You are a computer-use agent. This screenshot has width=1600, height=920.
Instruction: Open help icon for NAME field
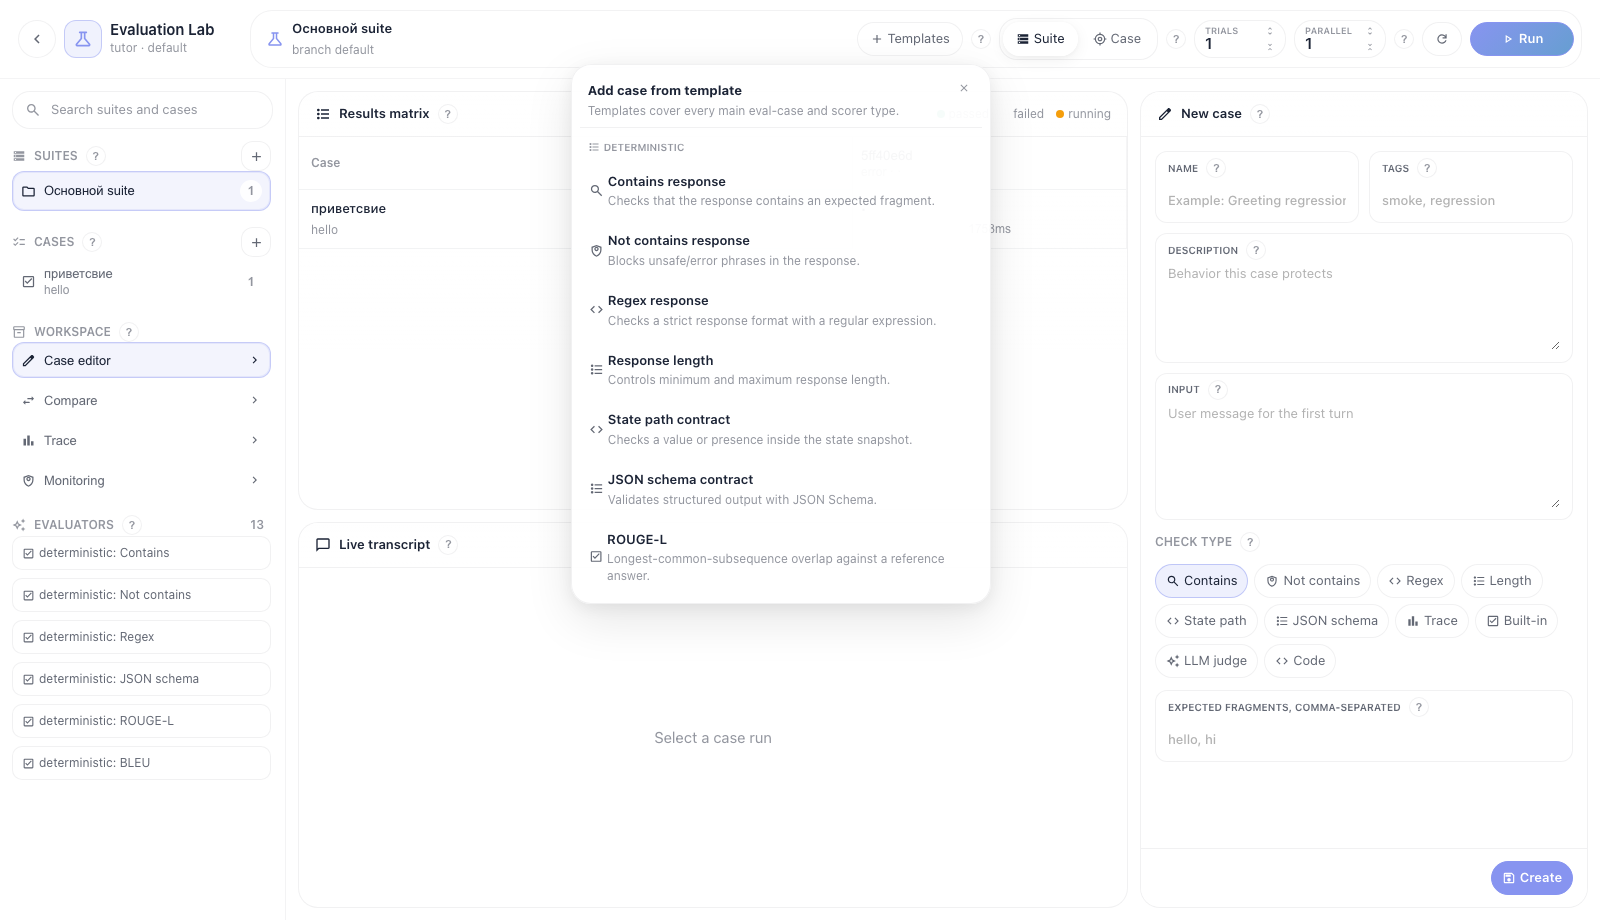1216,169
